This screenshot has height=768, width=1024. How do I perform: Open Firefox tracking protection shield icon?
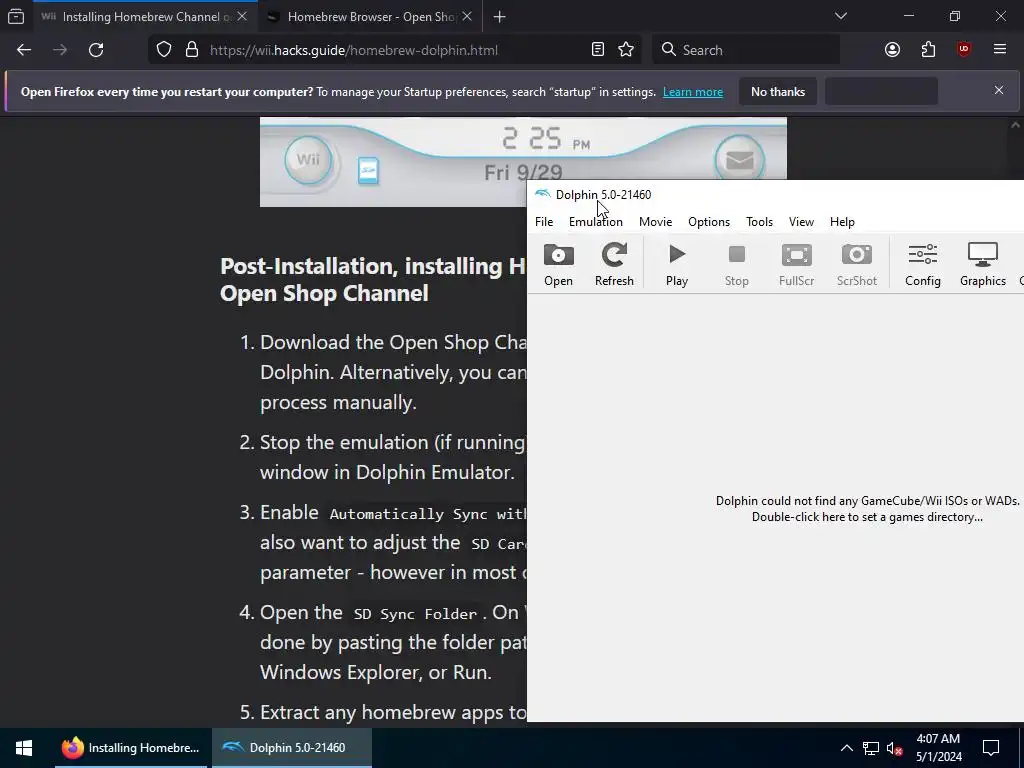pos(164,50)
